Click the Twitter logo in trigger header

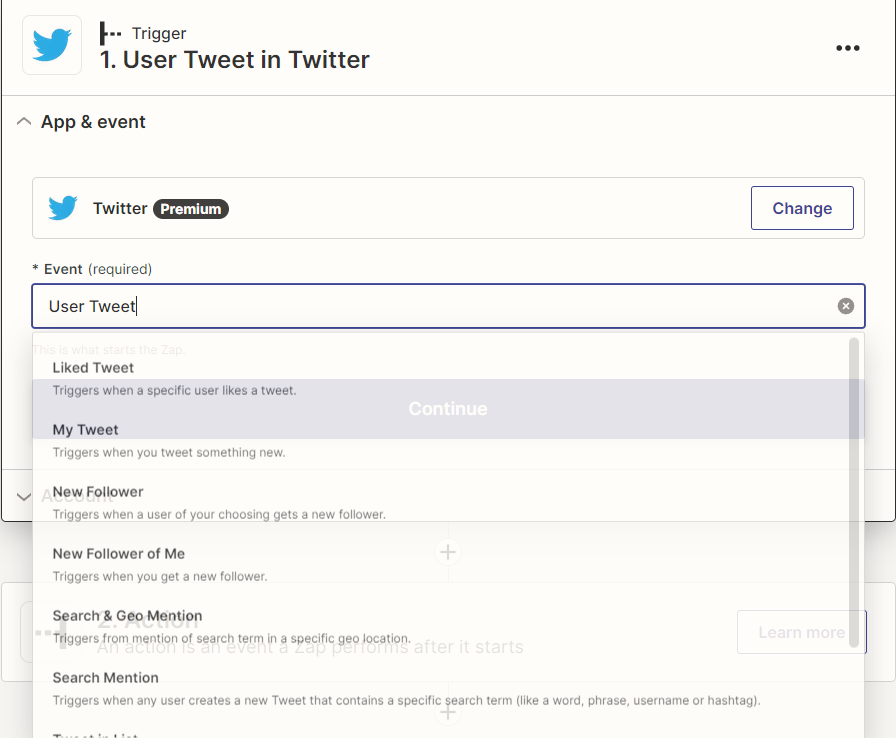click(52, 45)
